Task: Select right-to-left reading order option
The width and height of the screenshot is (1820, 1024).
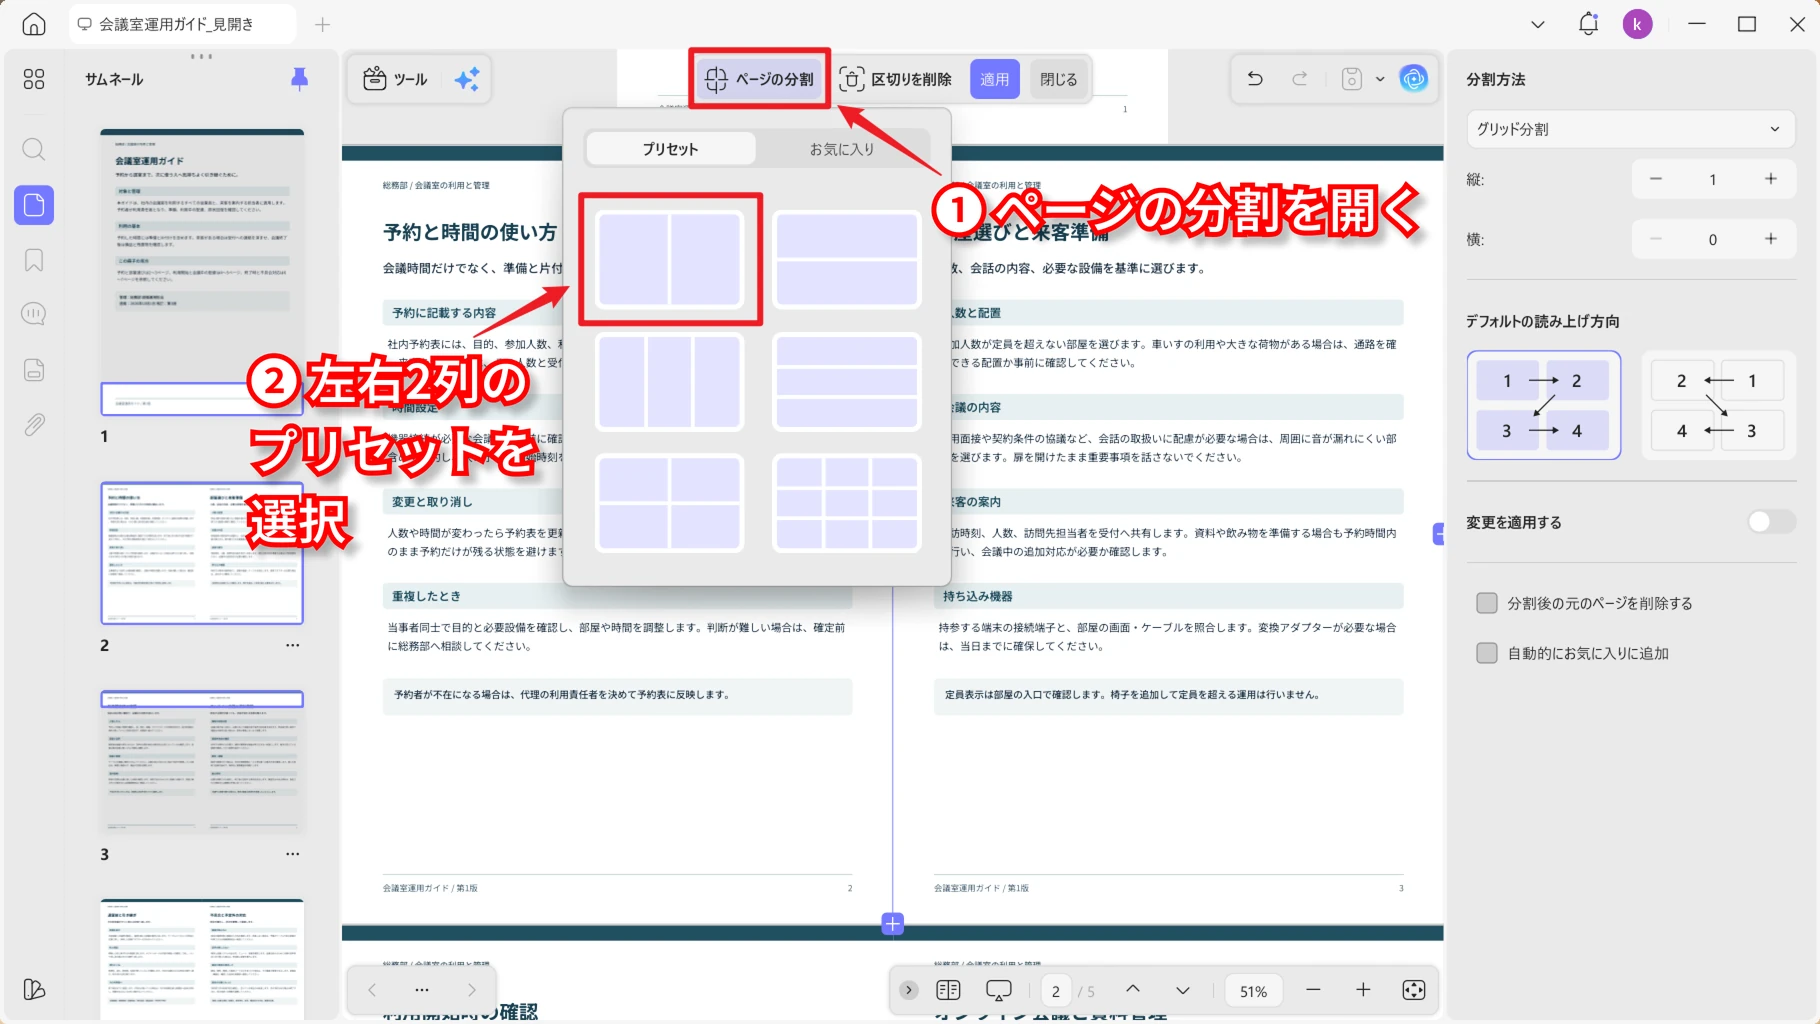Action: click(1716, 405)
